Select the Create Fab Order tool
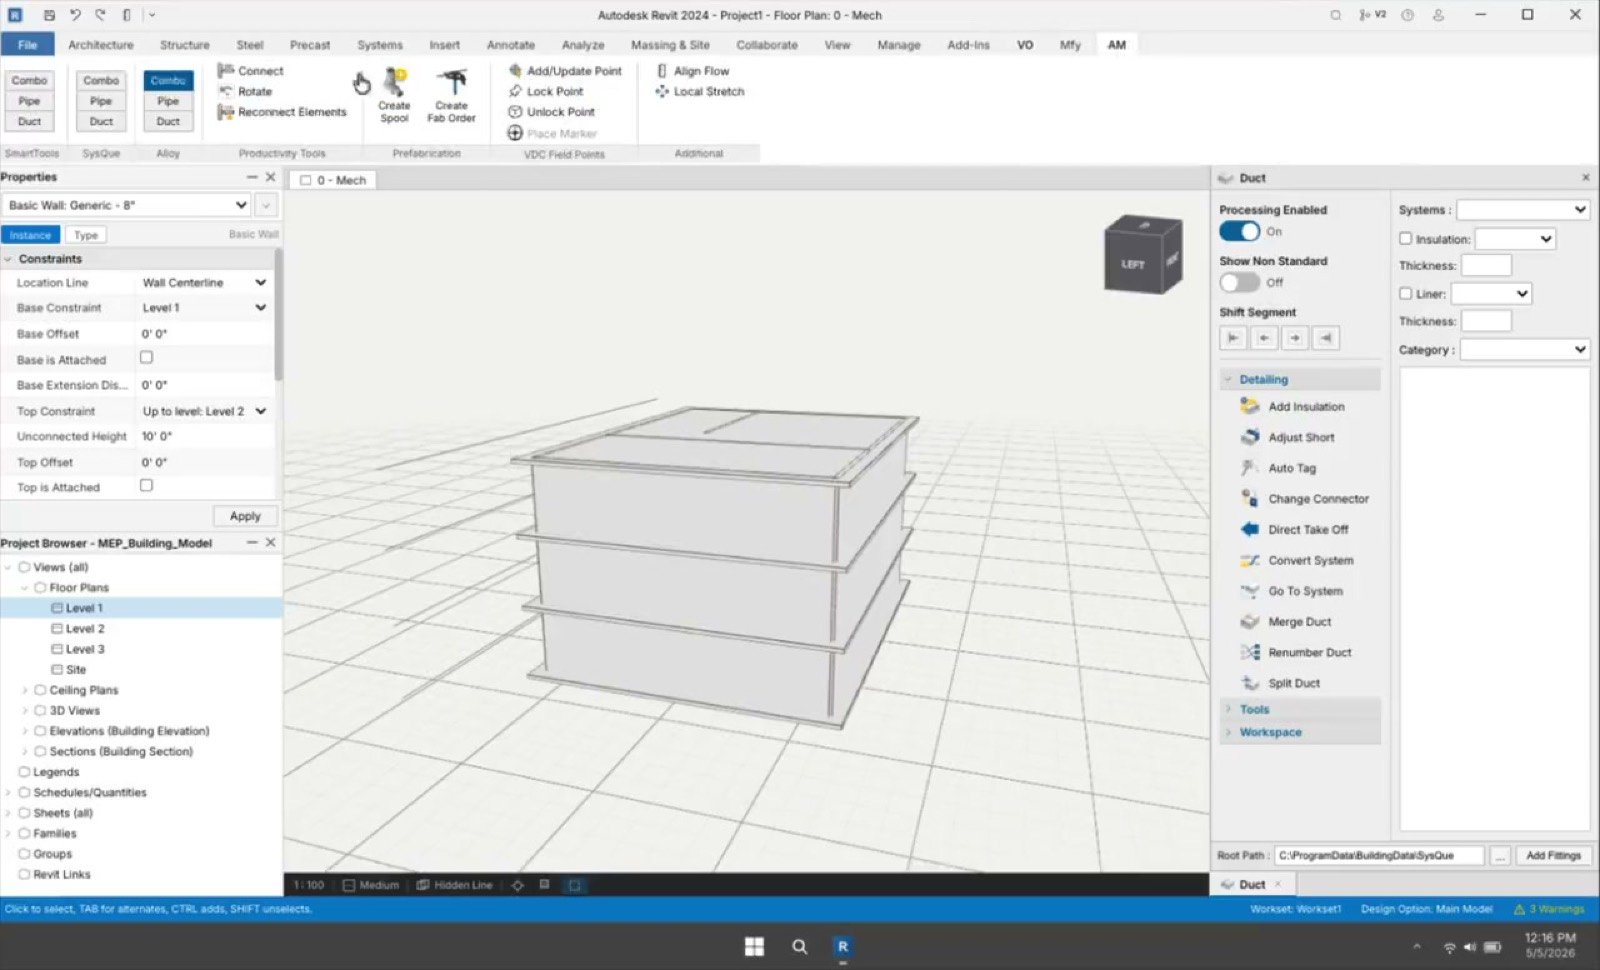The width and height of the screenshot is (1600, 970). point(451,96)
